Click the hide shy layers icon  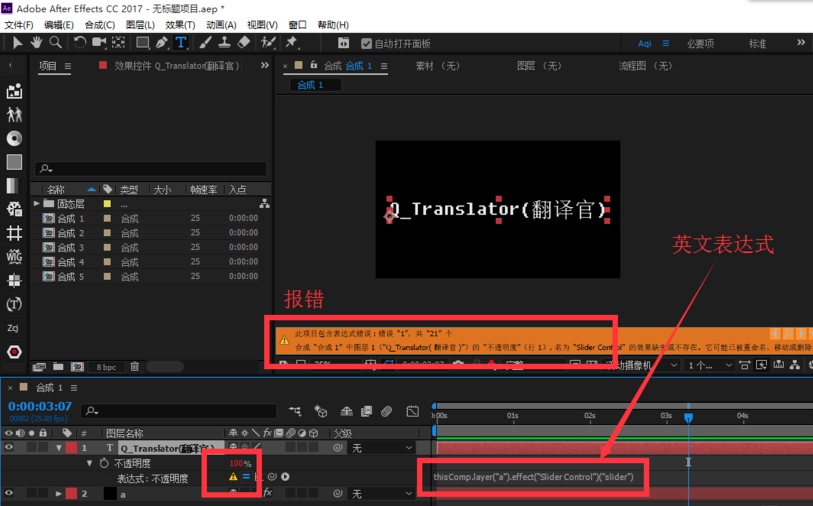(346, 411)
